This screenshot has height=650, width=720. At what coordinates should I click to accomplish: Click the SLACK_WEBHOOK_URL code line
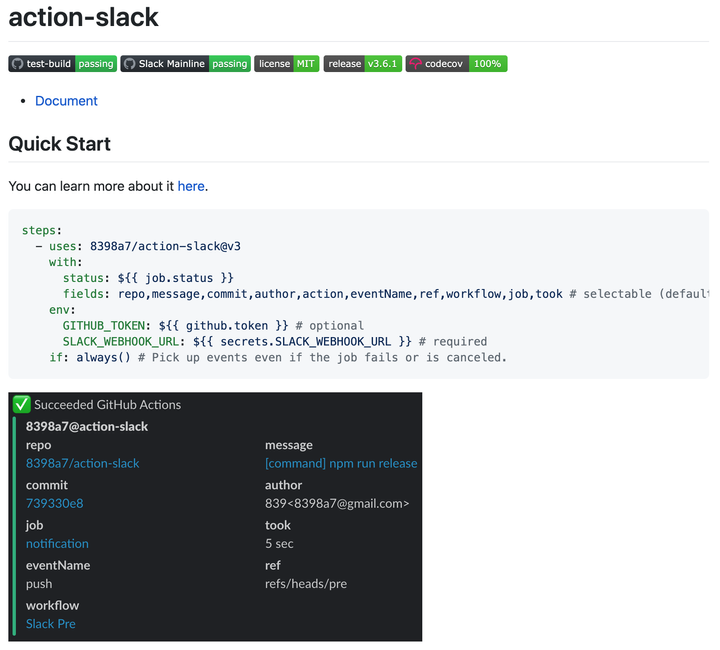click(x=275, y=342)
